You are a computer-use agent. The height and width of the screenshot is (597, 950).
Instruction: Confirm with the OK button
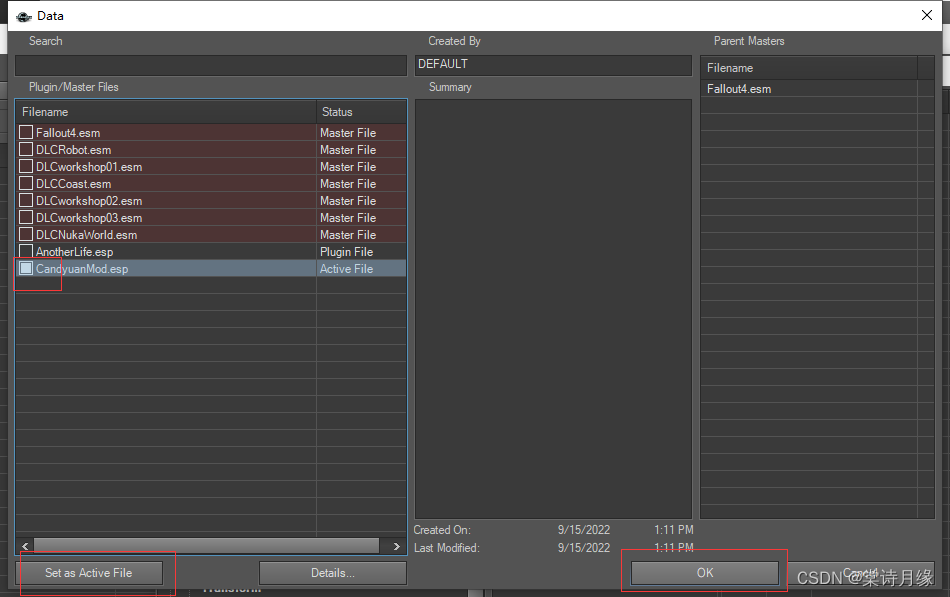pyautogui.click(x=705, y=573)
